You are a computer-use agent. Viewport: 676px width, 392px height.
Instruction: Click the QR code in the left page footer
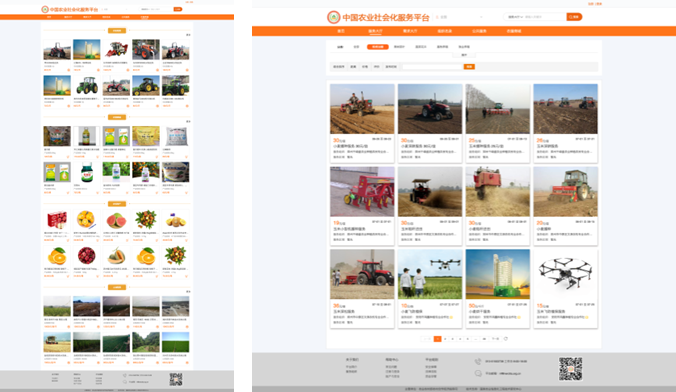coord(175,379)
